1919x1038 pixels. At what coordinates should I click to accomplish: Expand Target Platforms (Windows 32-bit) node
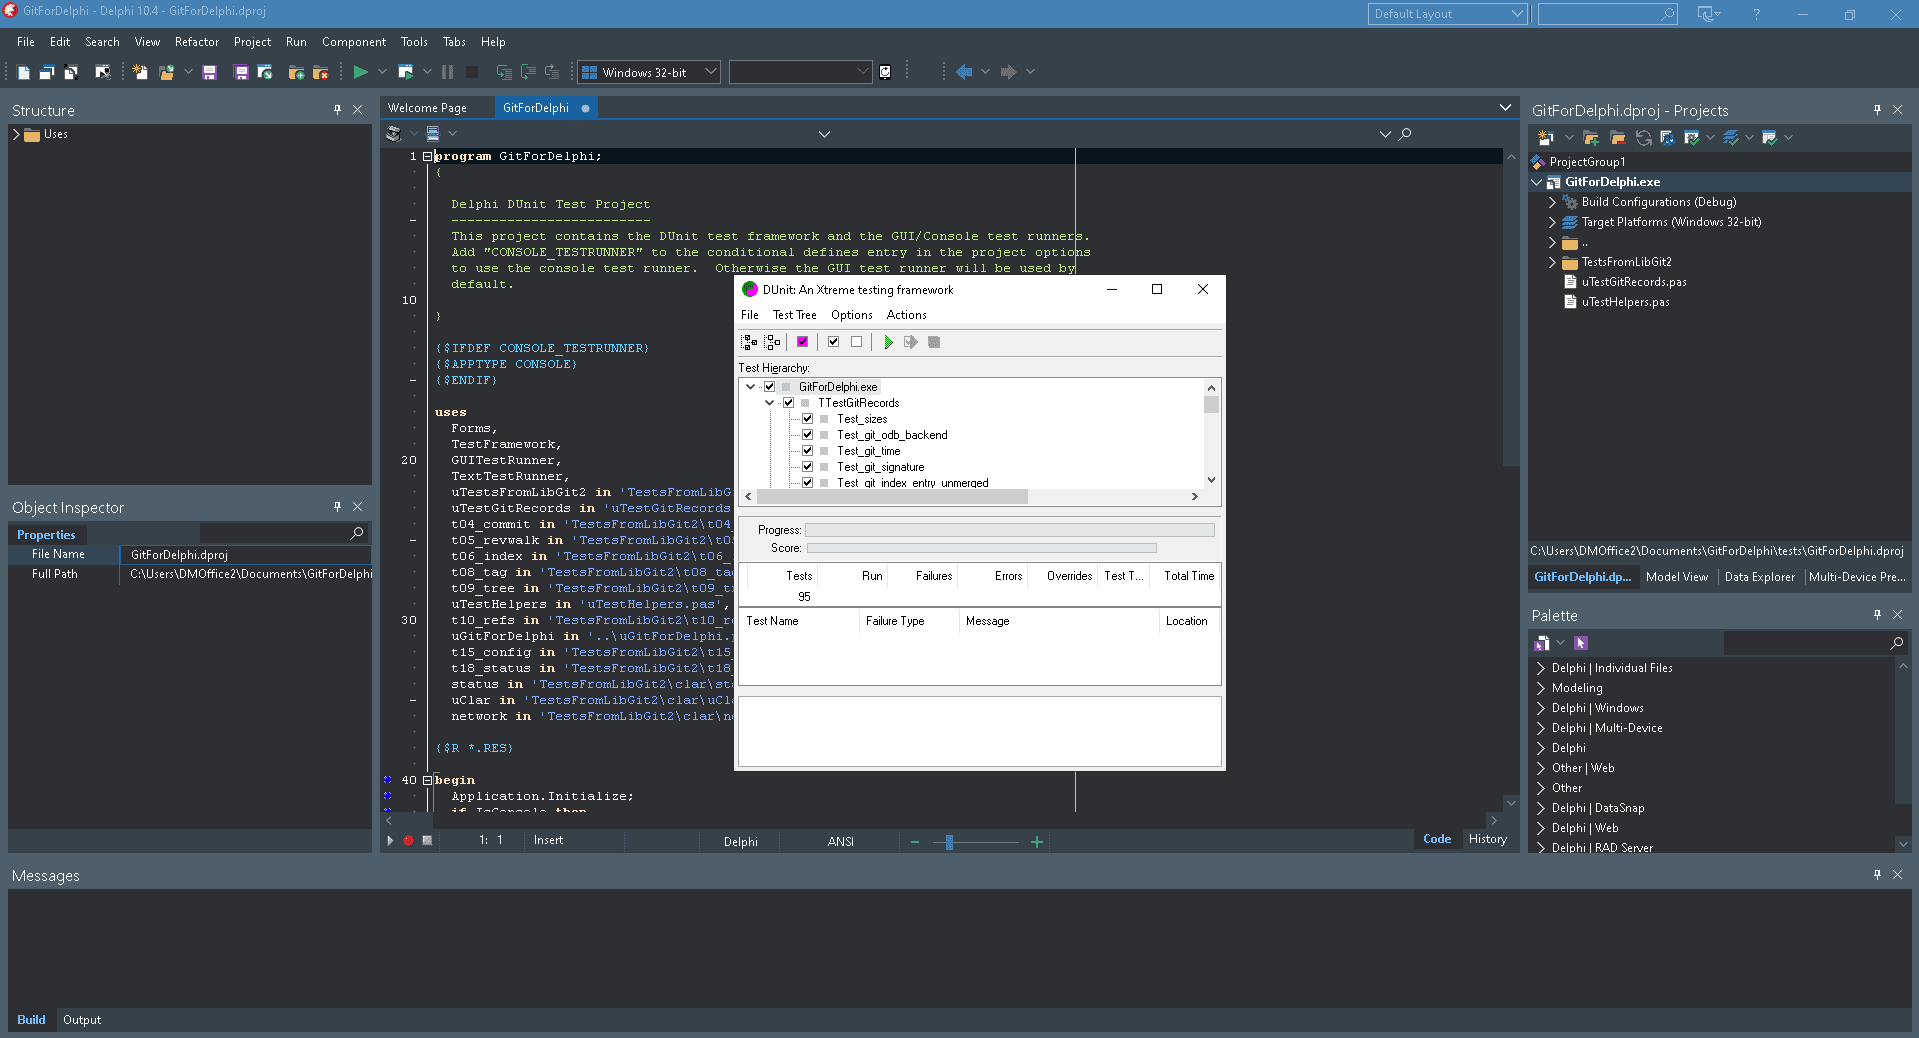[x=1552, y=222]
